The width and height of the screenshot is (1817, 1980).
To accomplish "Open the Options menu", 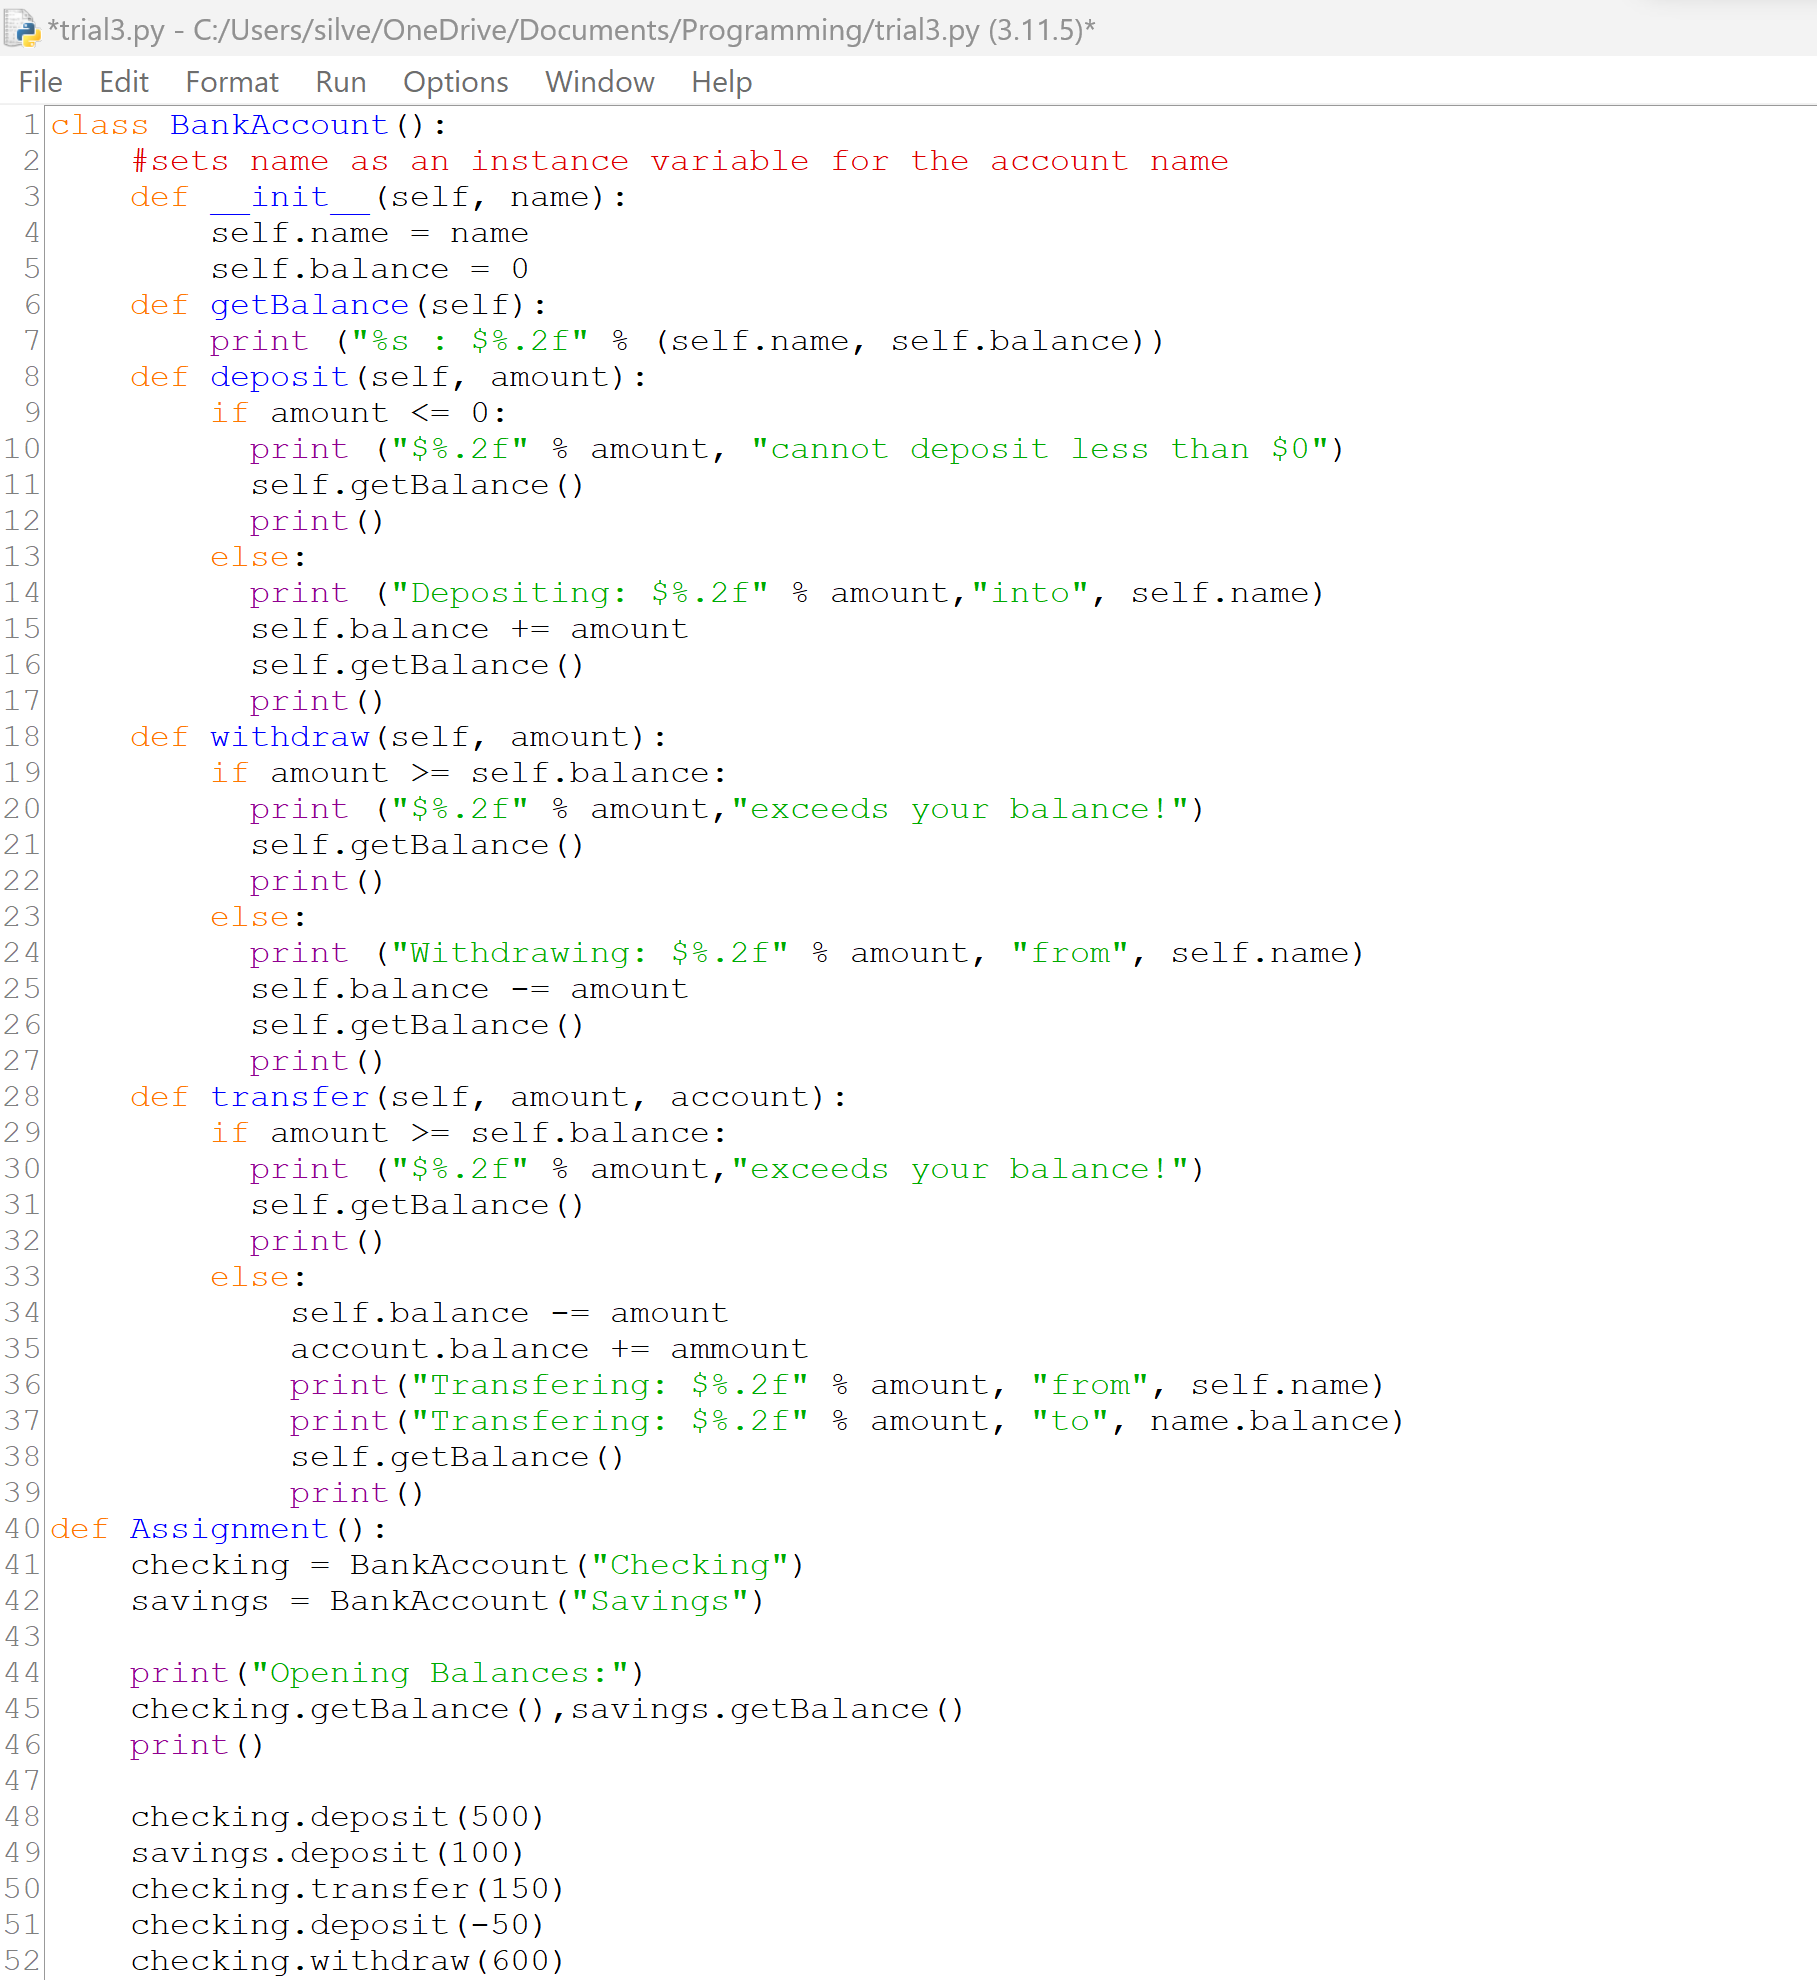I will [455, 82].
